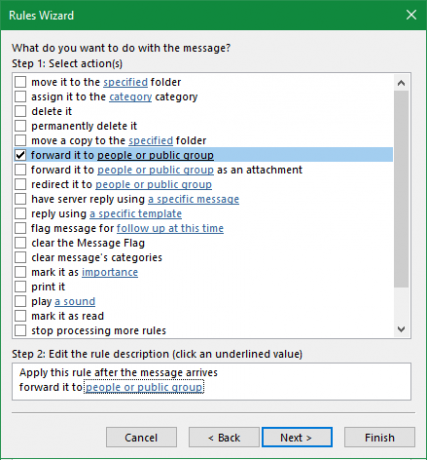
Task: Enable the 'delete it' action checkbox
Action: [x=20, y=111]
